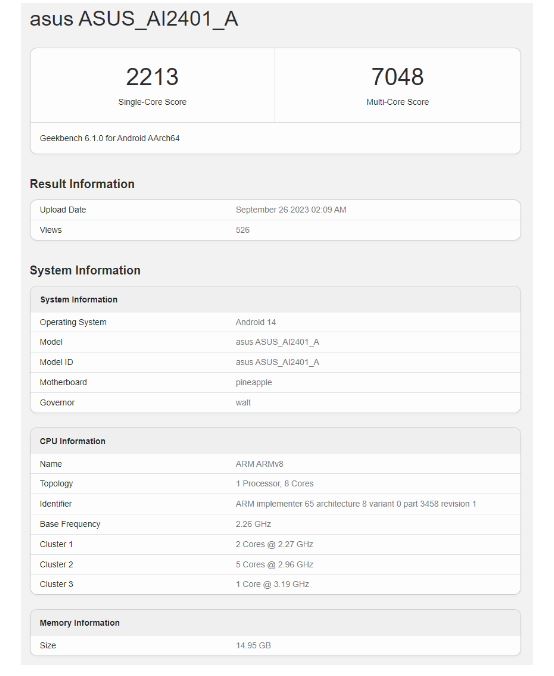Viewport: 554px width, 676px height.
Task: Select the 1 Processor, 8 Cores value
Action: 275,484
